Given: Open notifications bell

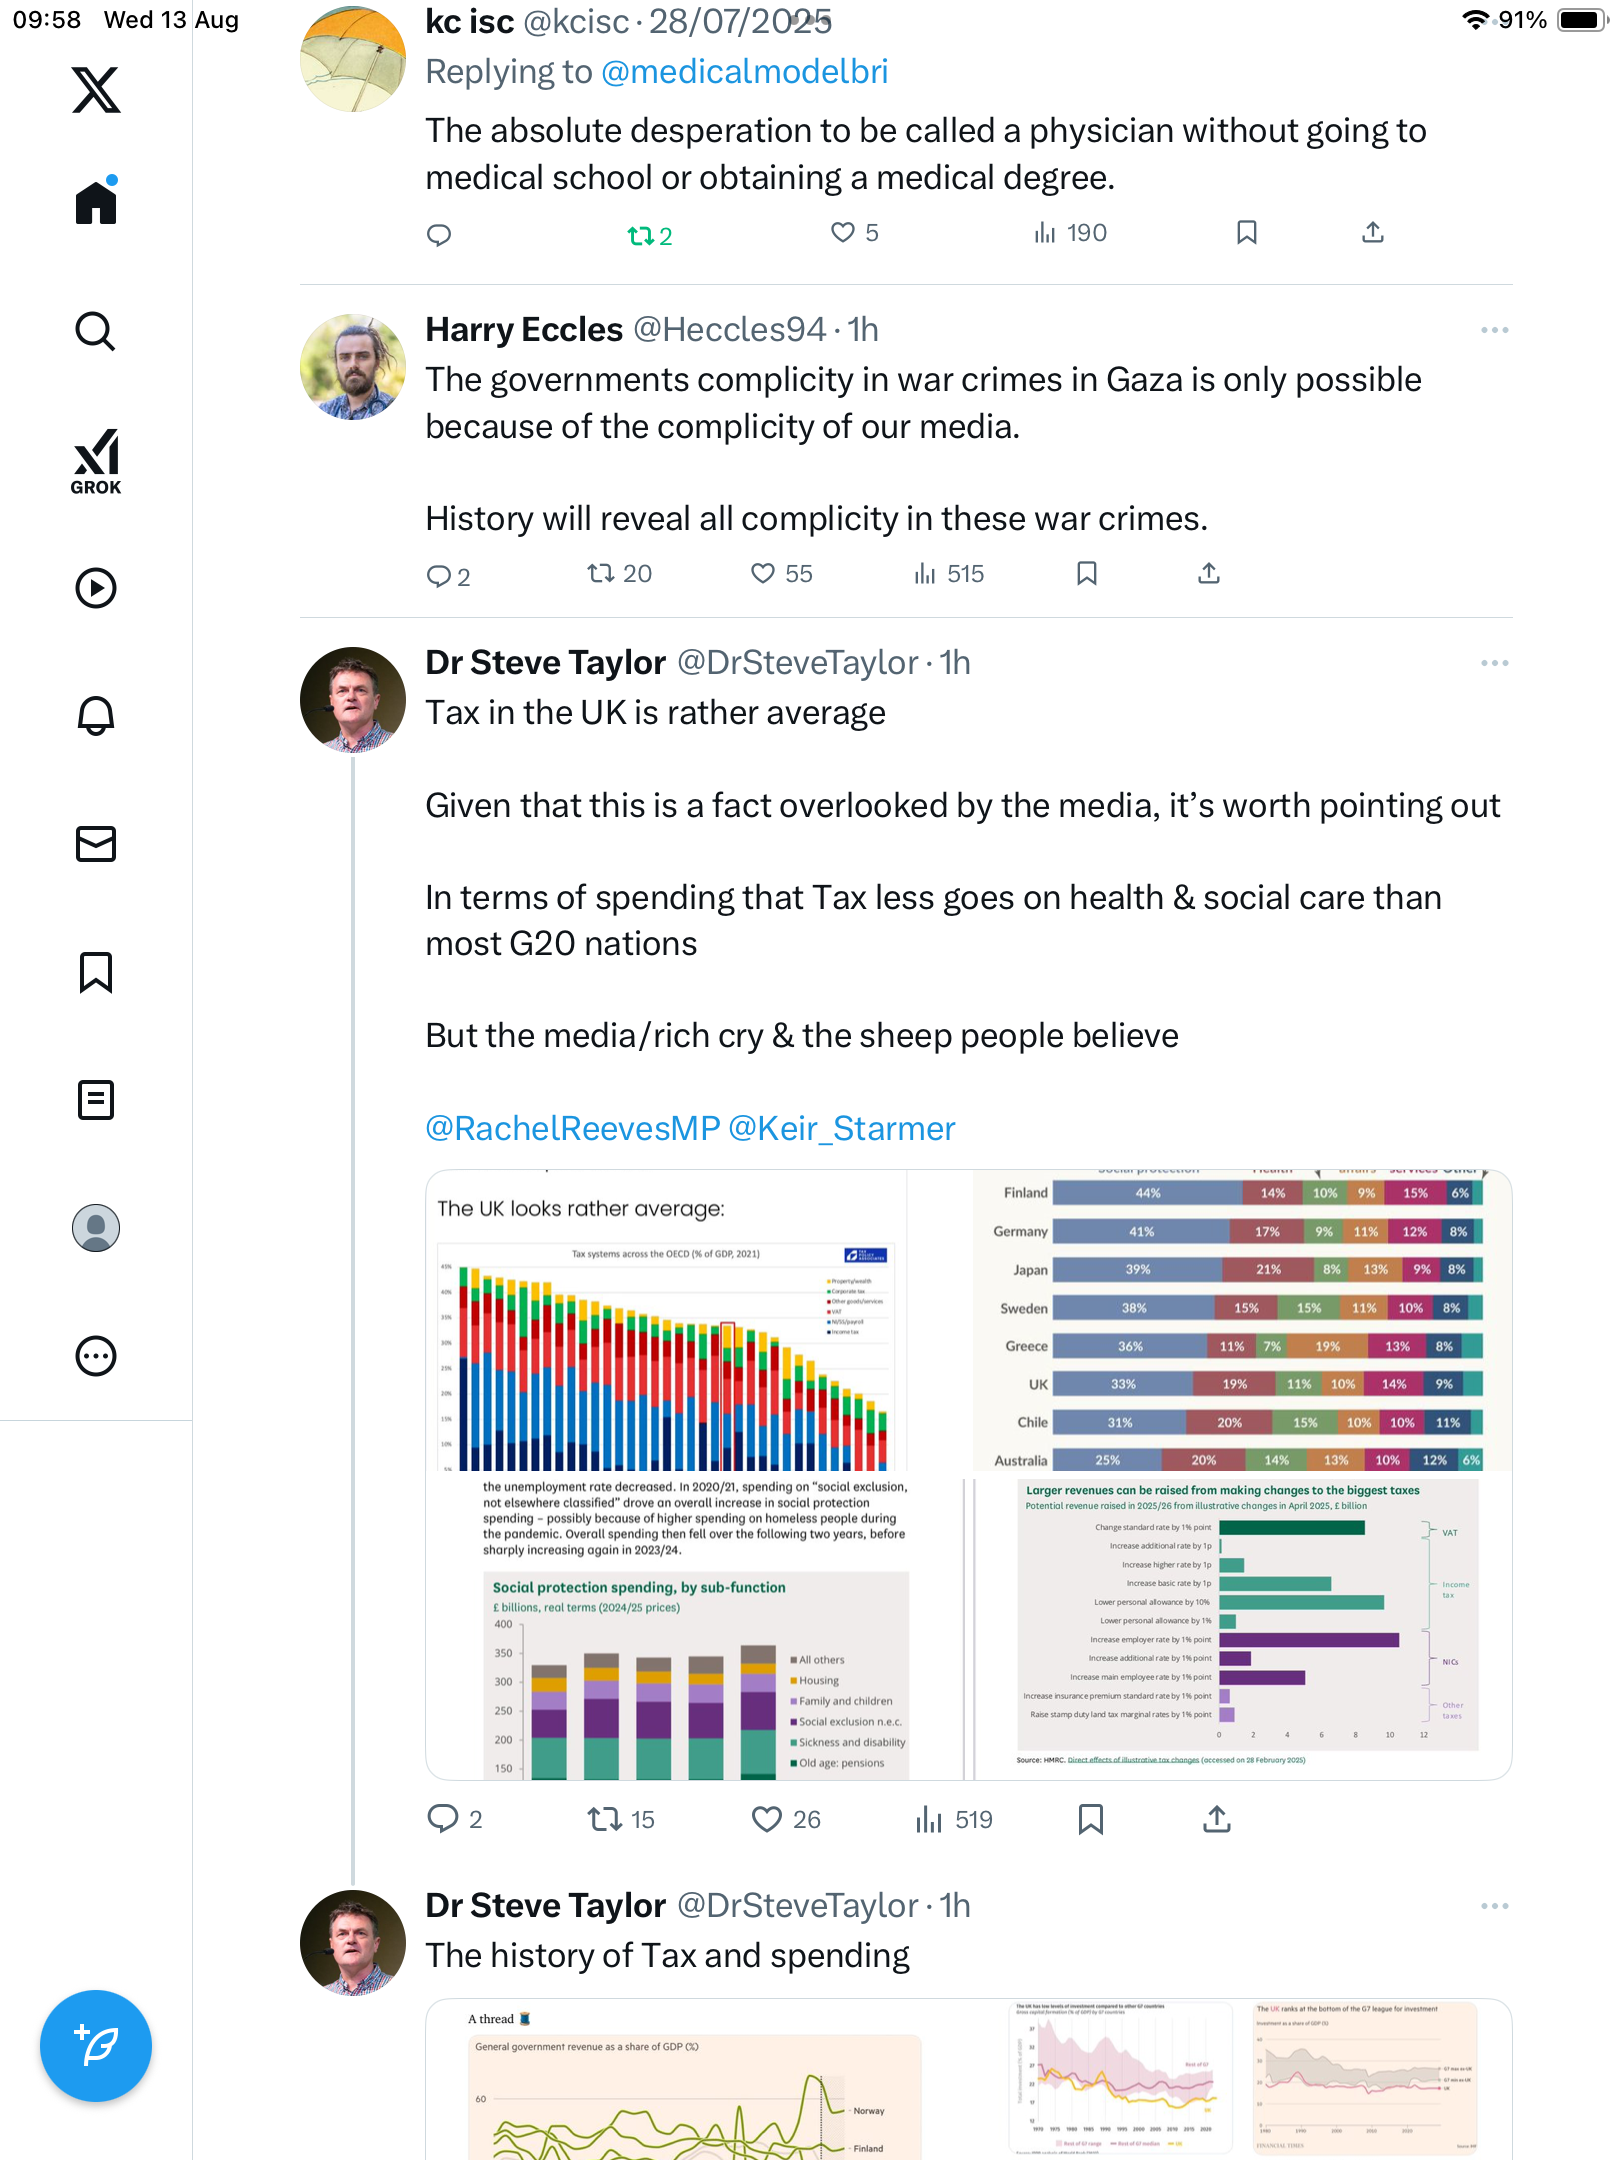Looking at the screenshot, I should click(x=96, y=715).
